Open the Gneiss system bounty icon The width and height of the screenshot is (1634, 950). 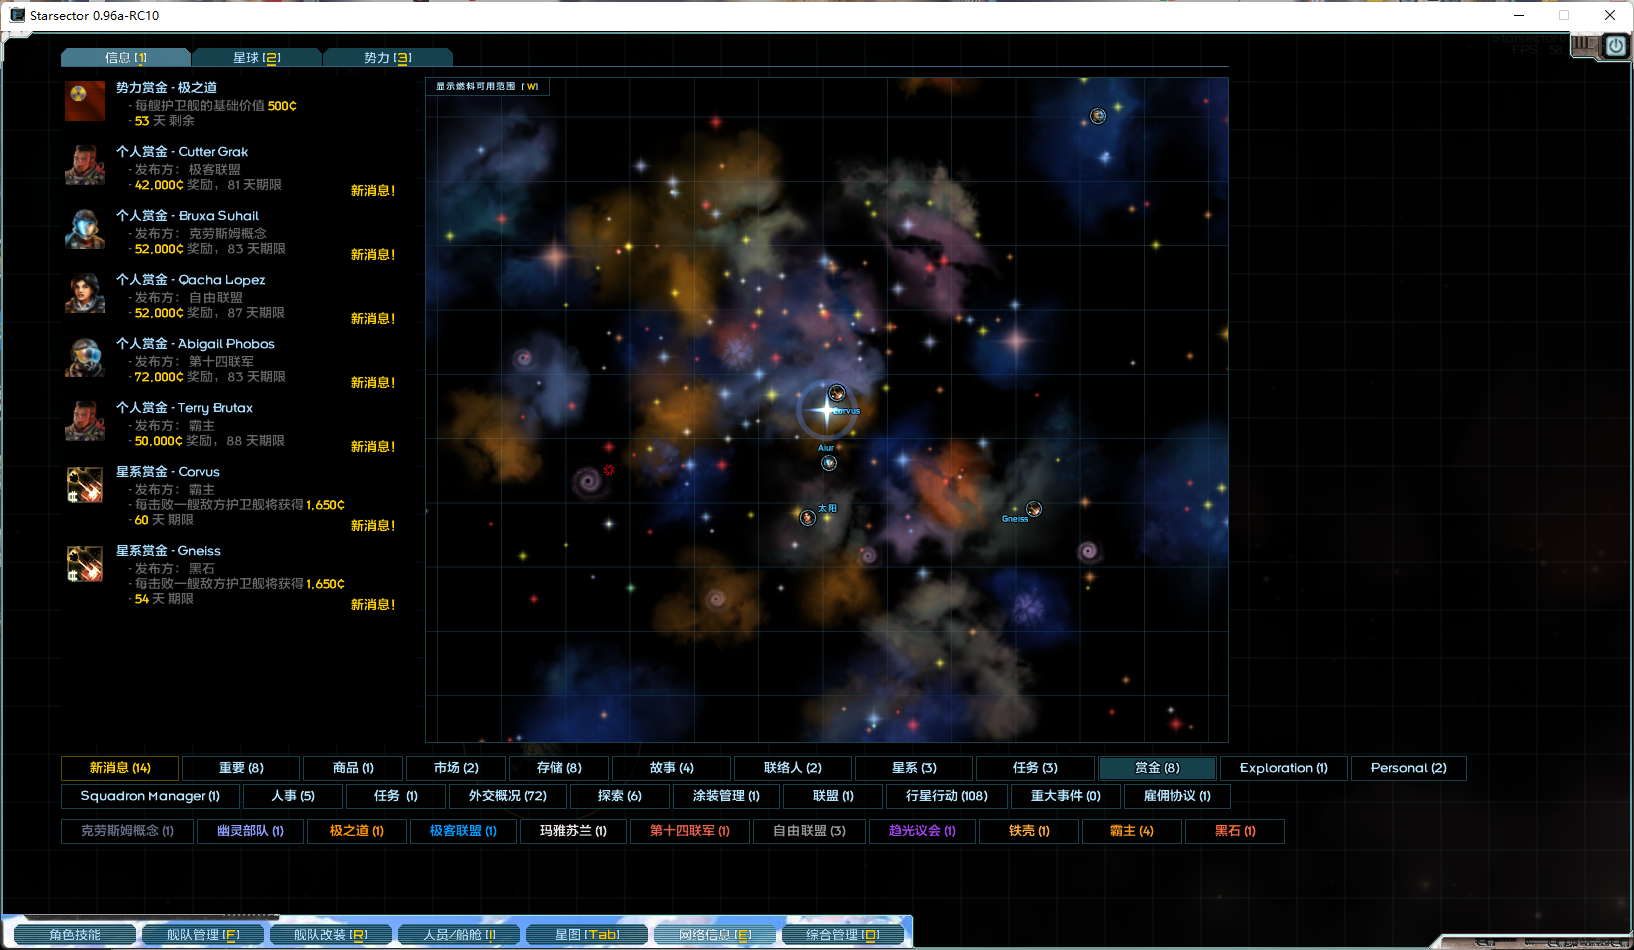pyautogui.click(x=85, y=564)
